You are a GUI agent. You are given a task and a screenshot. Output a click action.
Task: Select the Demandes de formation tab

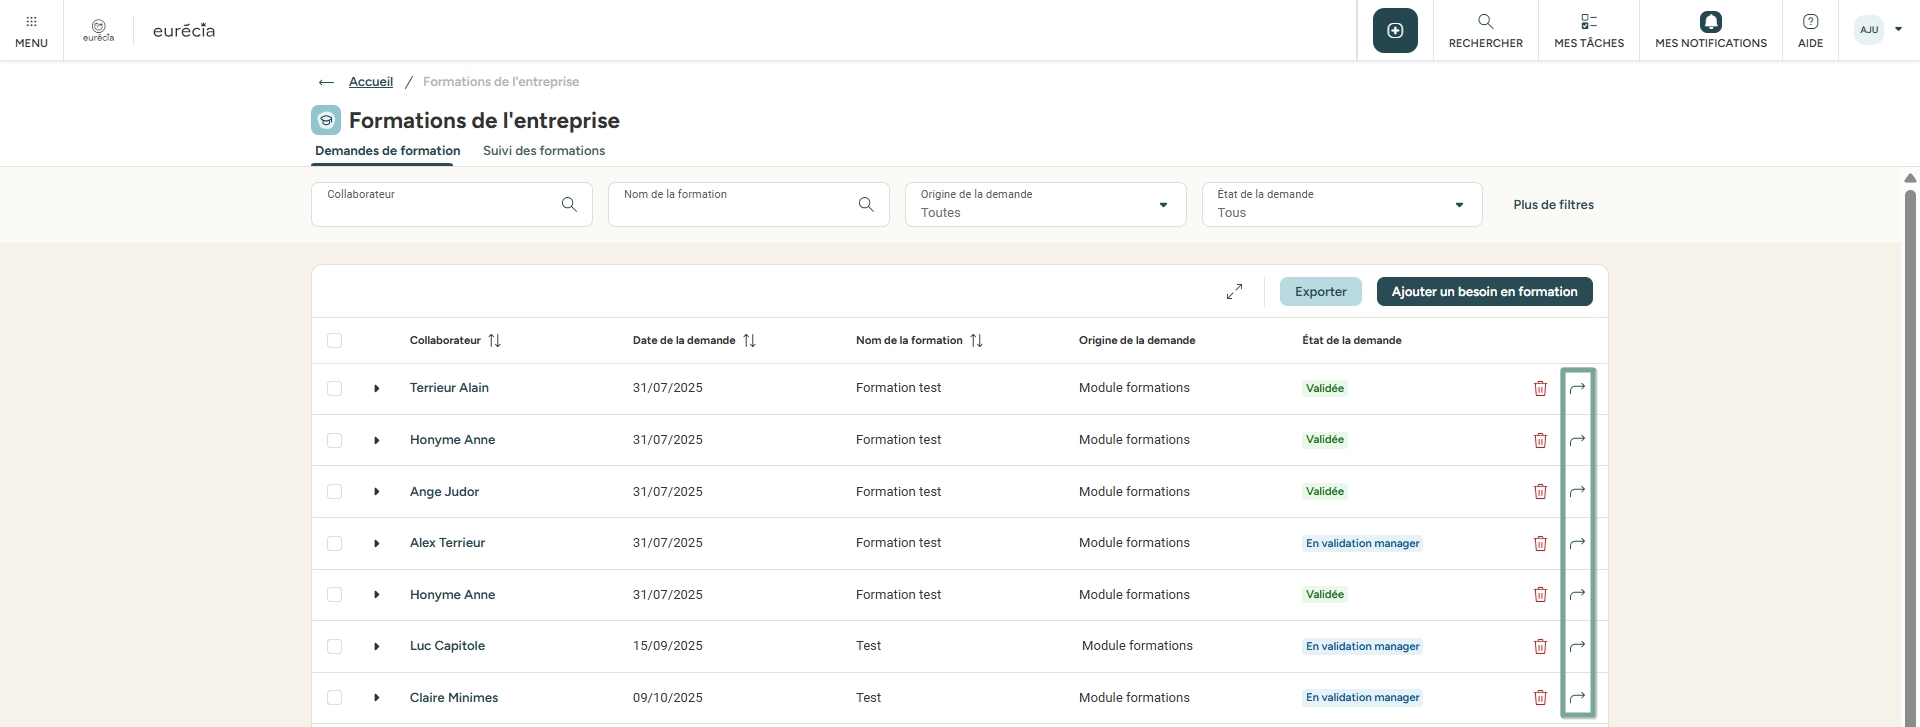[387, 151]
